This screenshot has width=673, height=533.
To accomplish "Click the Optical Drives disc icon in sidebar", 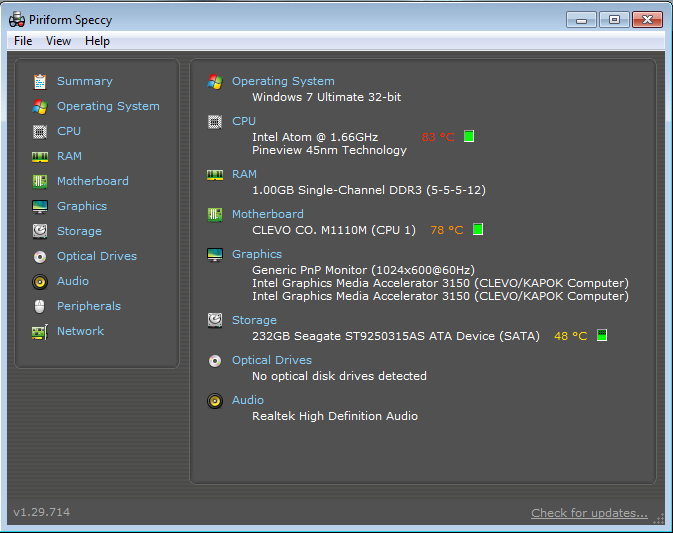I will [40, 256].
